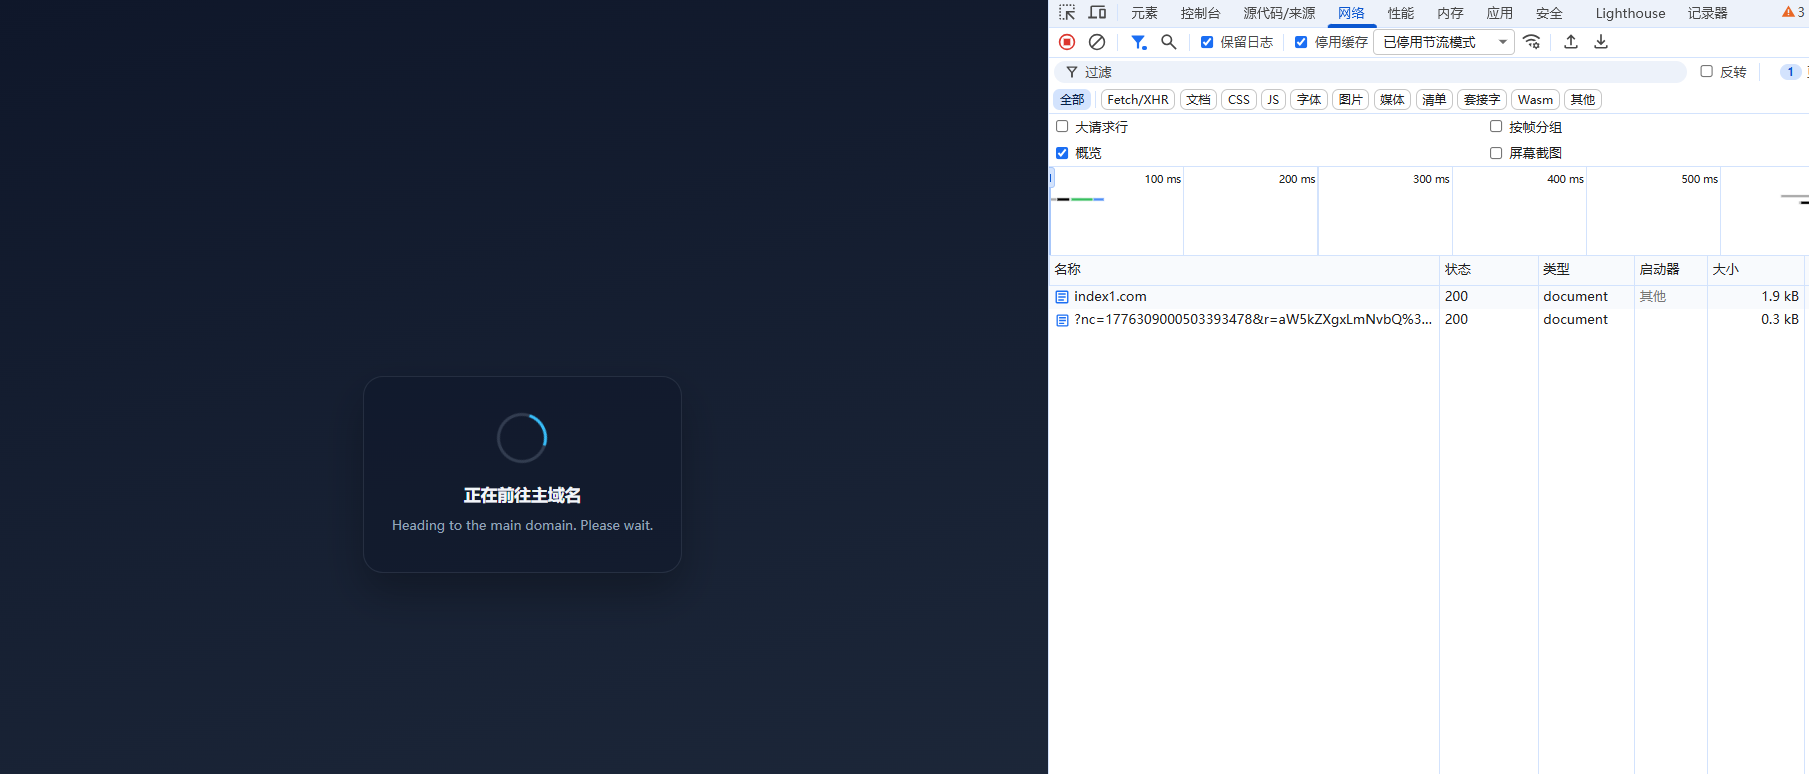Viewport: 1809px width, 774px height.
Task: Import HAR file upload icon
Action: 1571,42
